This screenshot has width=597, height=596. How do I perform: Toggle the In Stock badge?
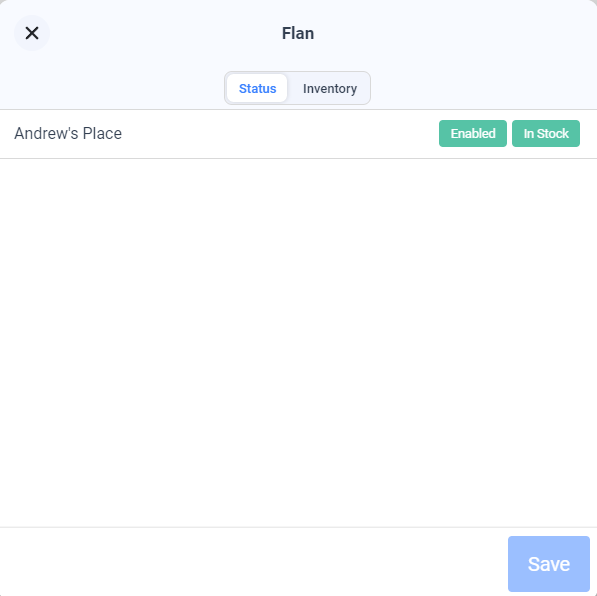pyautogui.click(x=546, y=134)
